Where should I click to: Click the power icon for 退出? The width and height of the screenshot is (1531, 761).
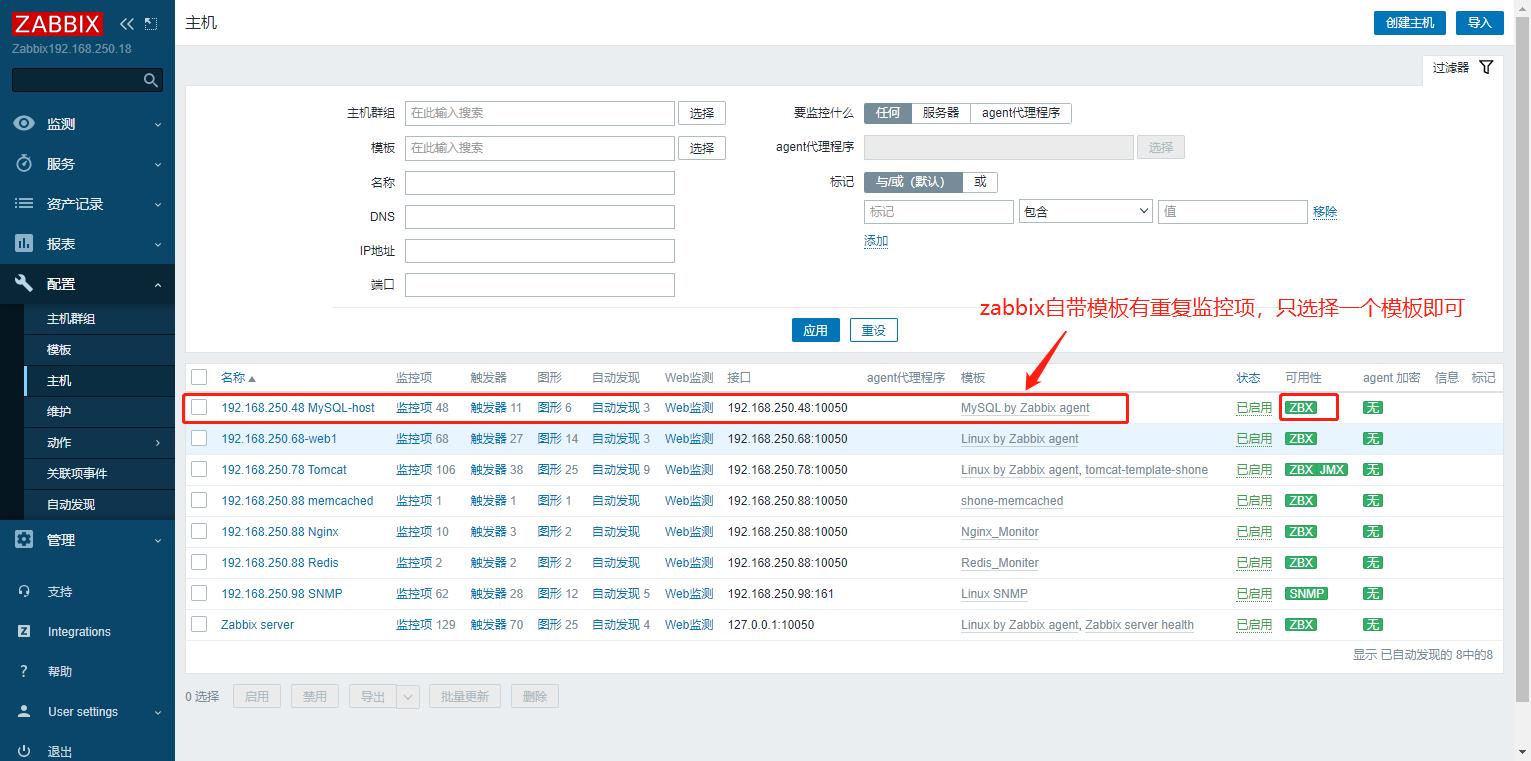click(24, 751)
